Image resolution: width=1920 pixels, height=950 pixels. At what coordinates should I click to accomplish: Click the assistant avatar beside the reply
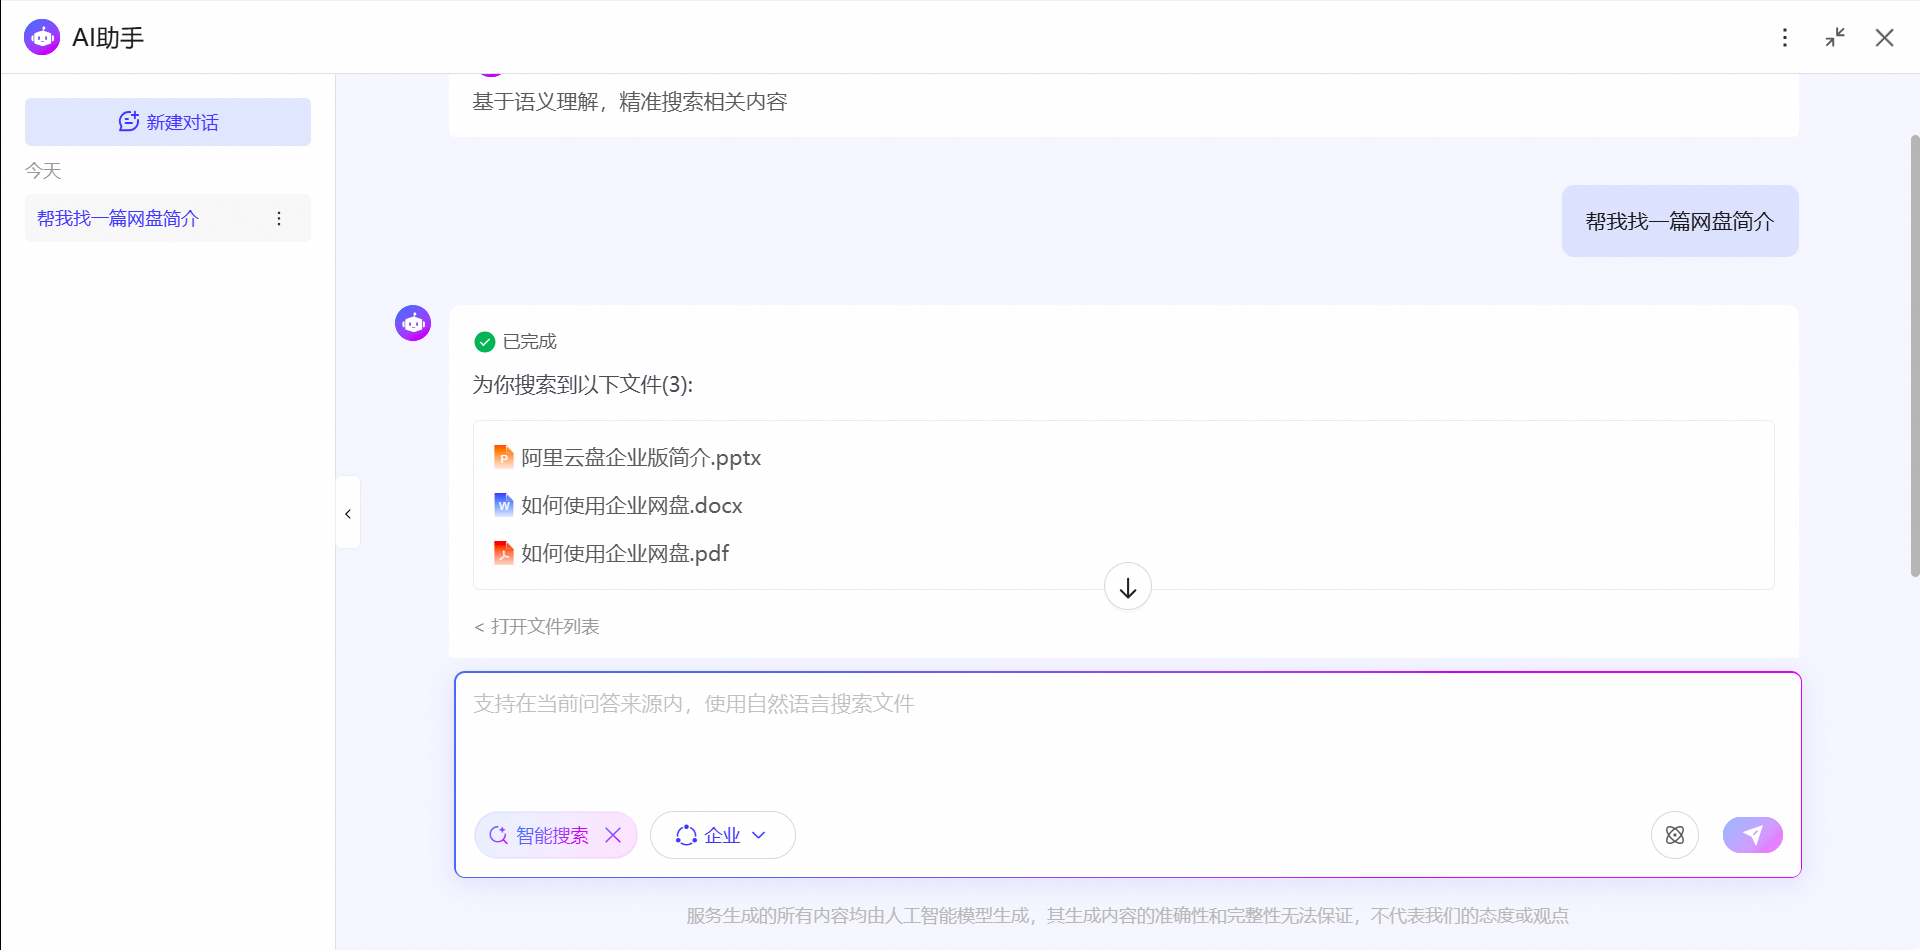point(413,323)
